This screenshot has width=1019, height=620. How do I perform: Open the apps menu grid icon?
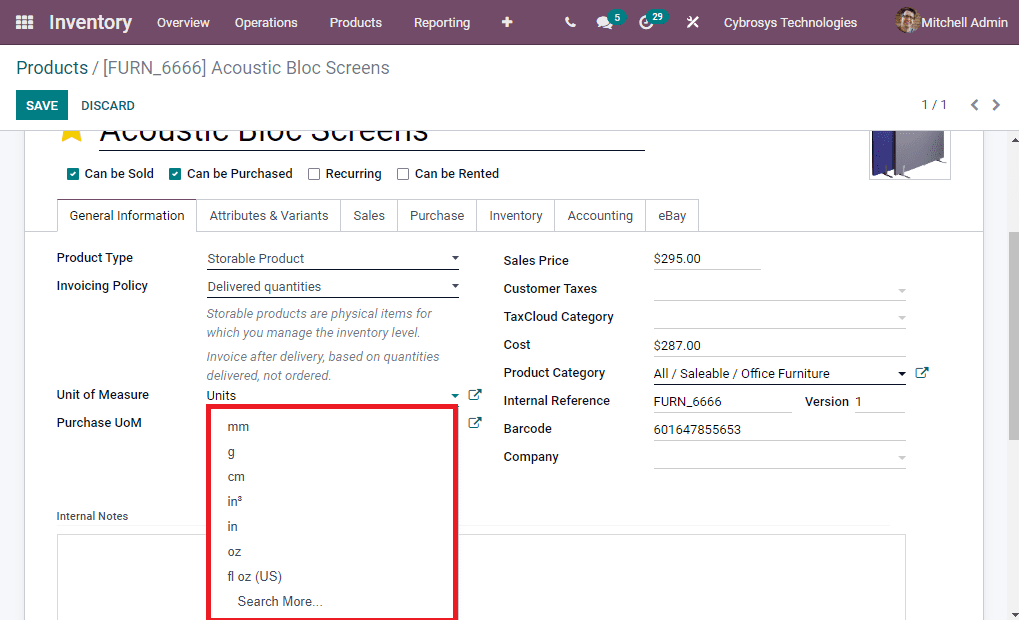(23, 22)
